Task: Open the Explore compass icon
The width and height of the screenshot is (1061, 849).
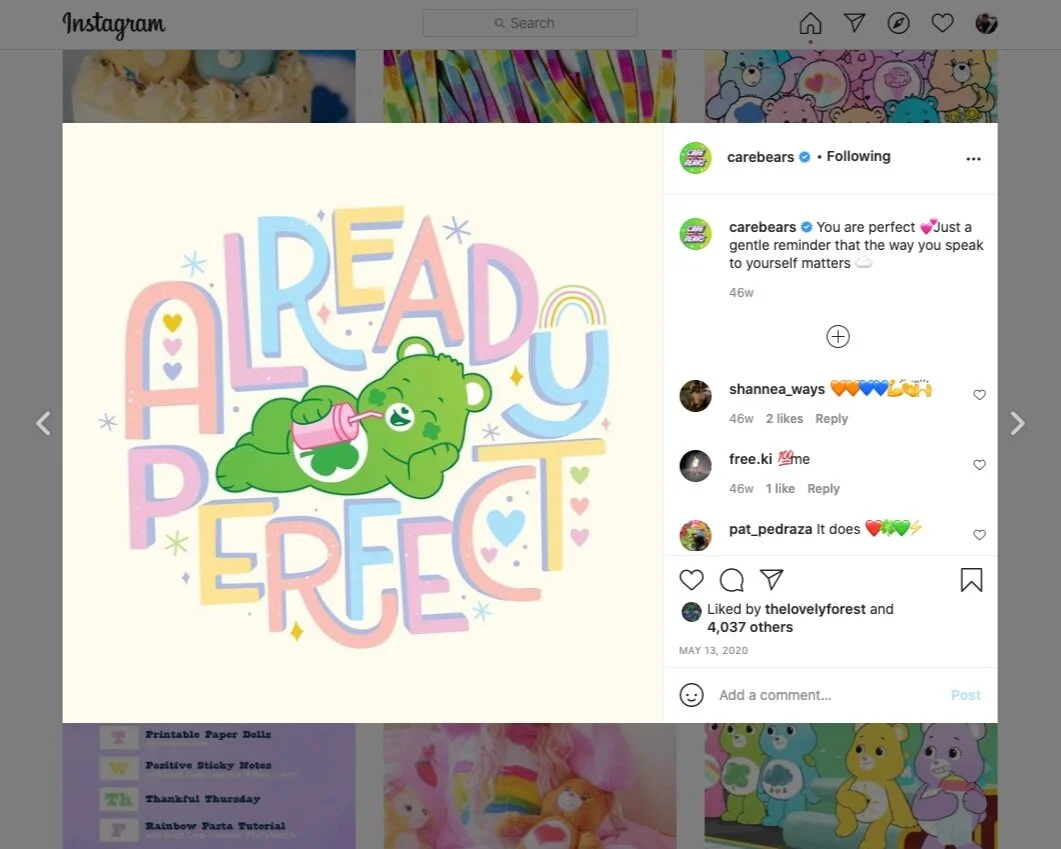Action: click(899, 24)
